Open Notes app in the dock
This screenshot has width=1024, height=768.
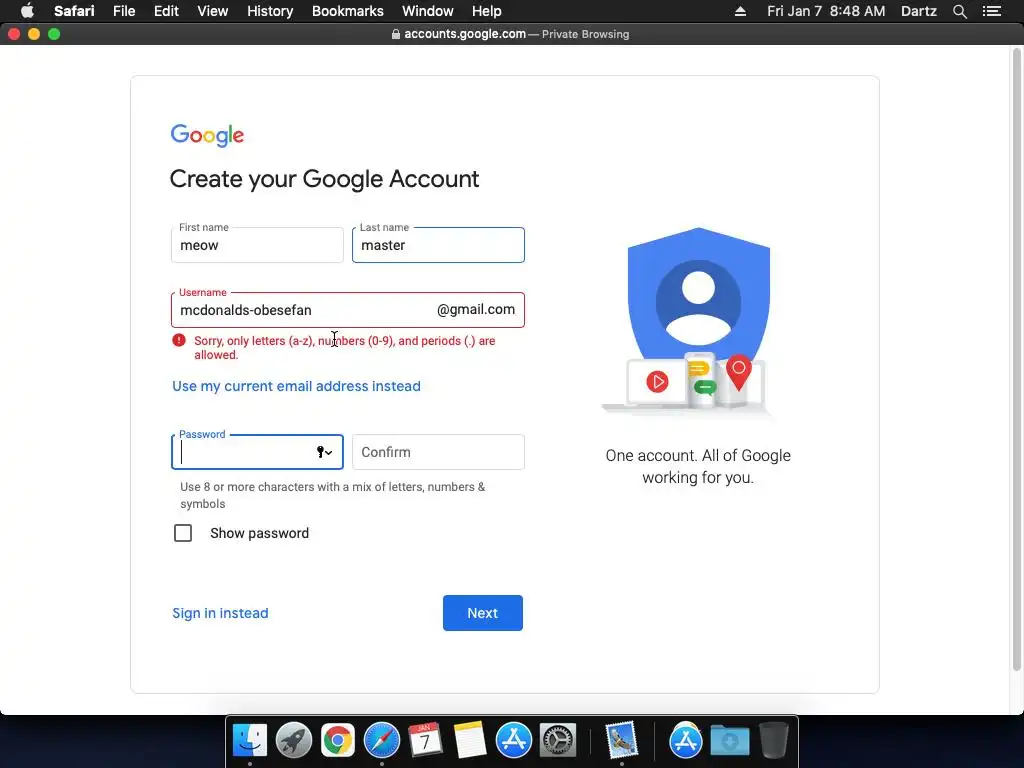[470, 740]
